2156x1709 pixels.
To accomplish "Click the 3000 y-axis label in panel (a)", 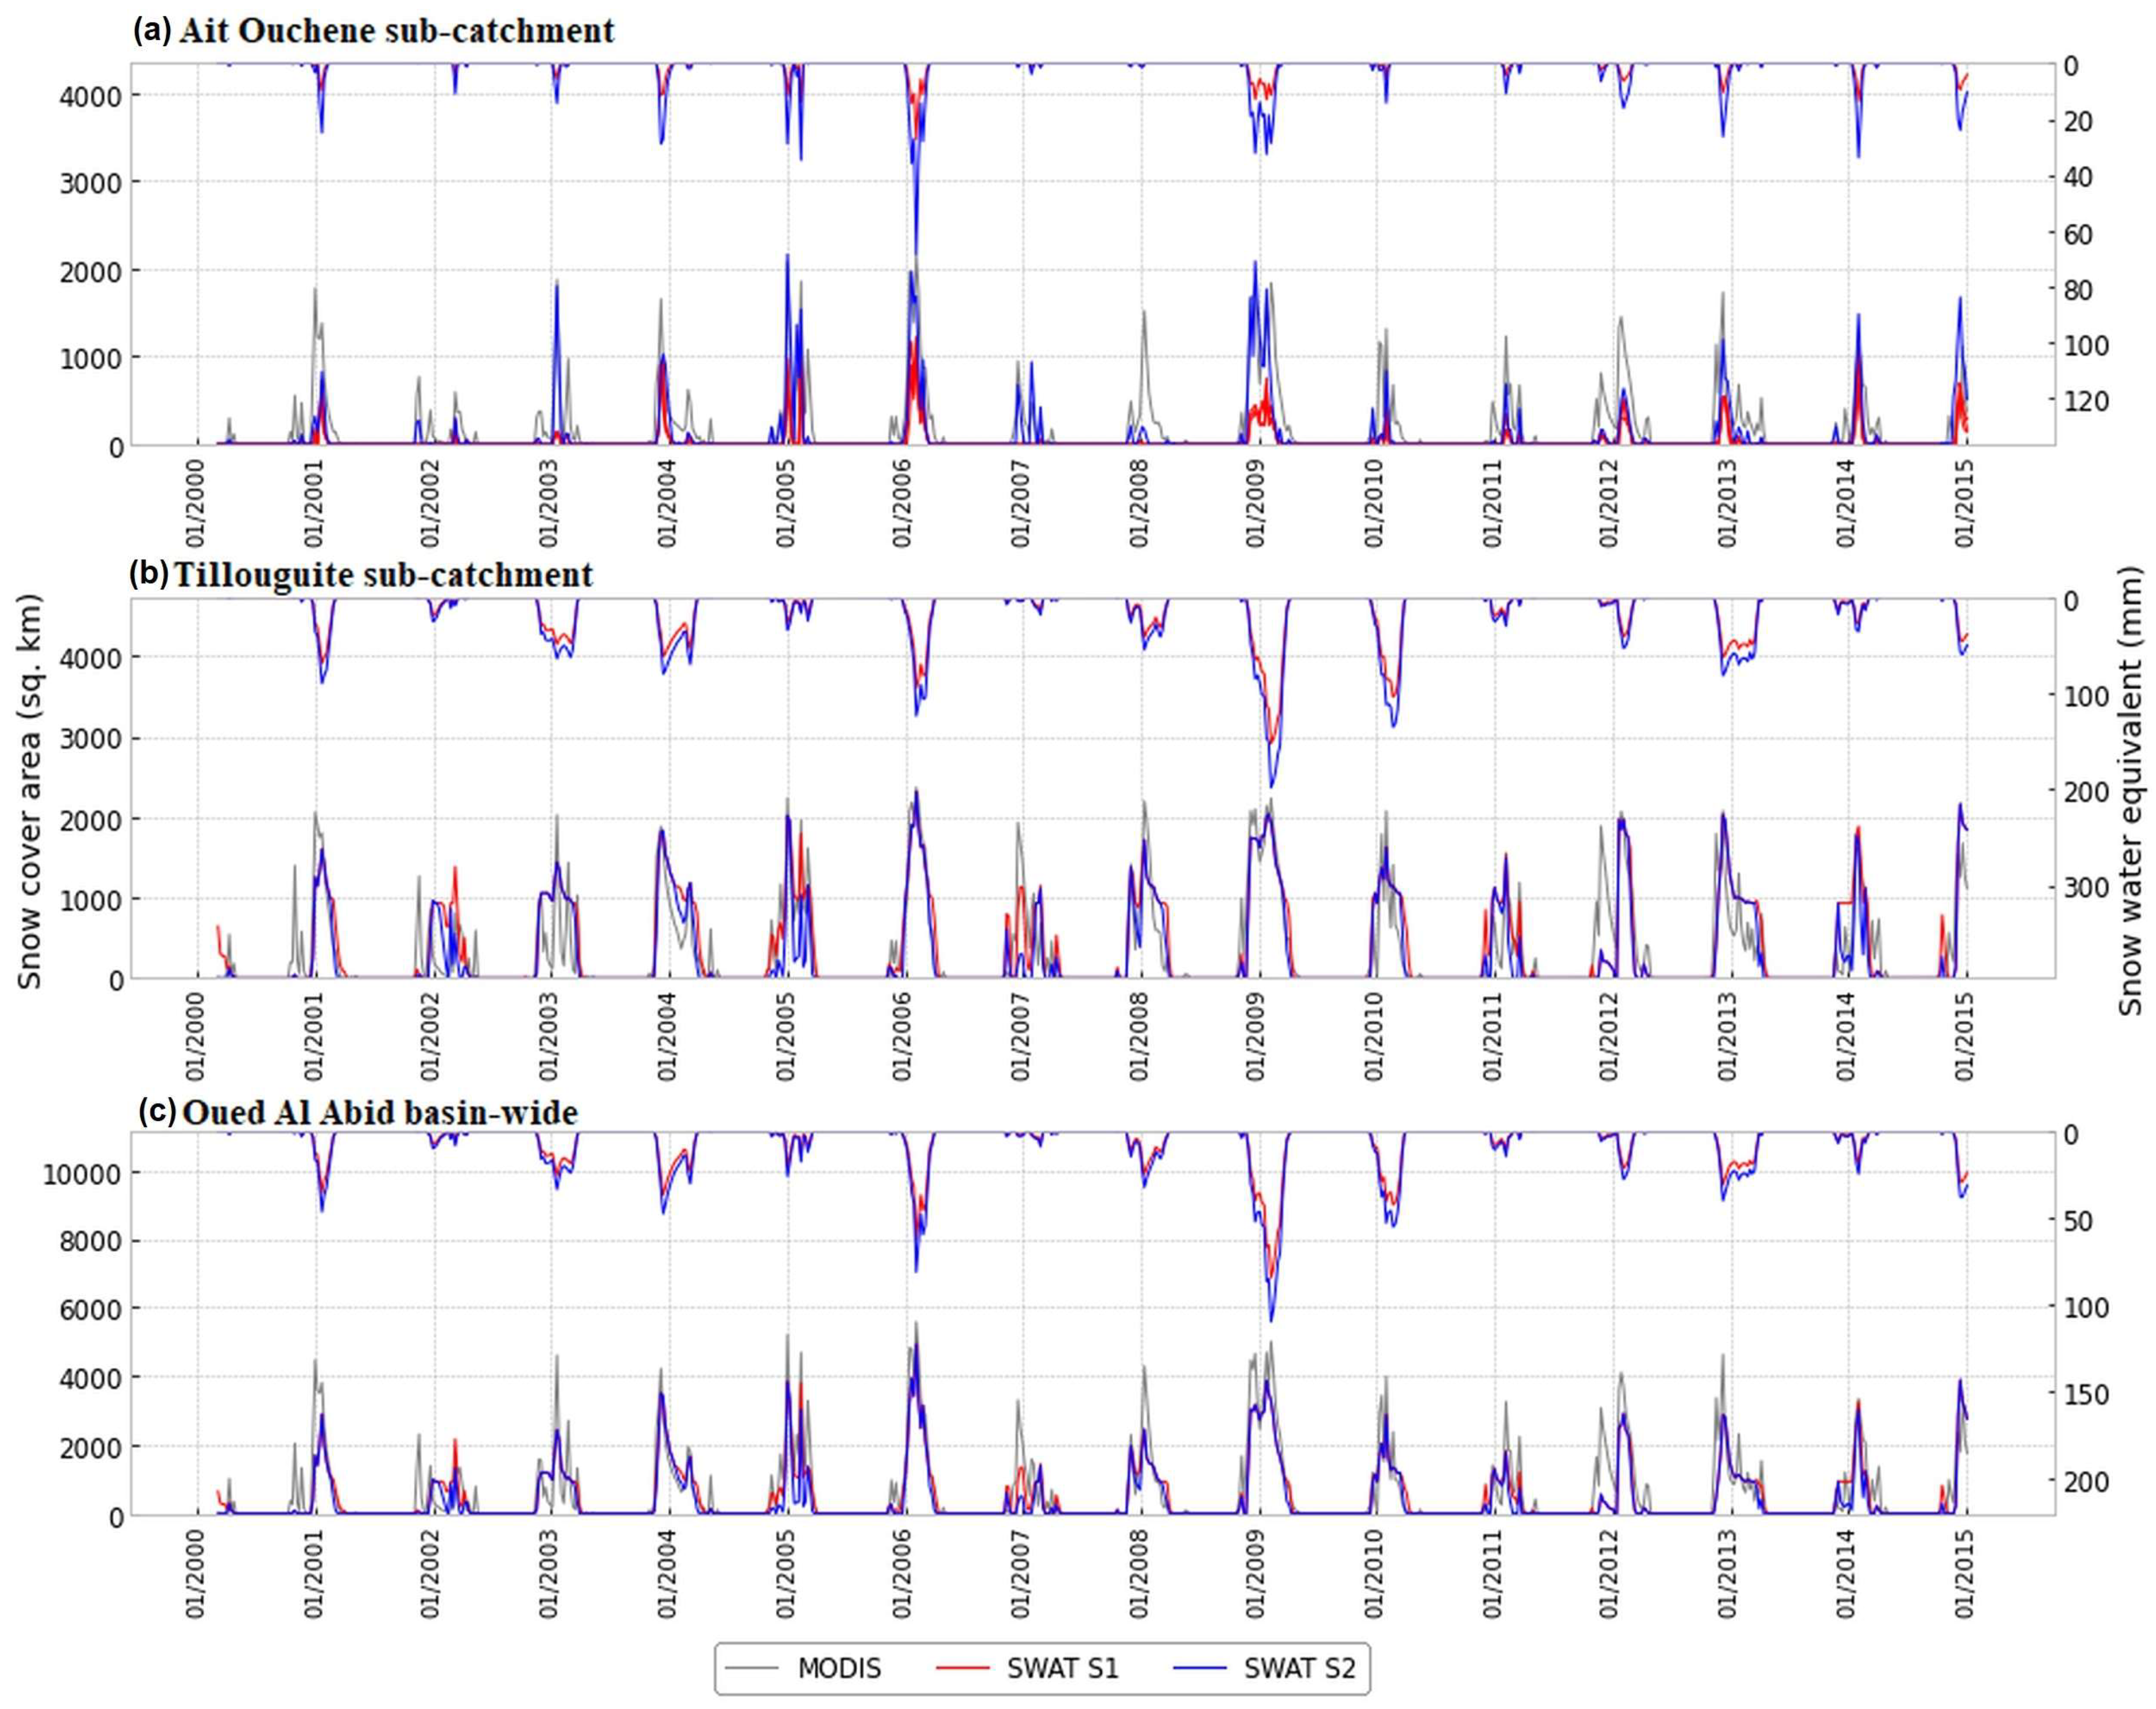I will (x=92, y=183).
